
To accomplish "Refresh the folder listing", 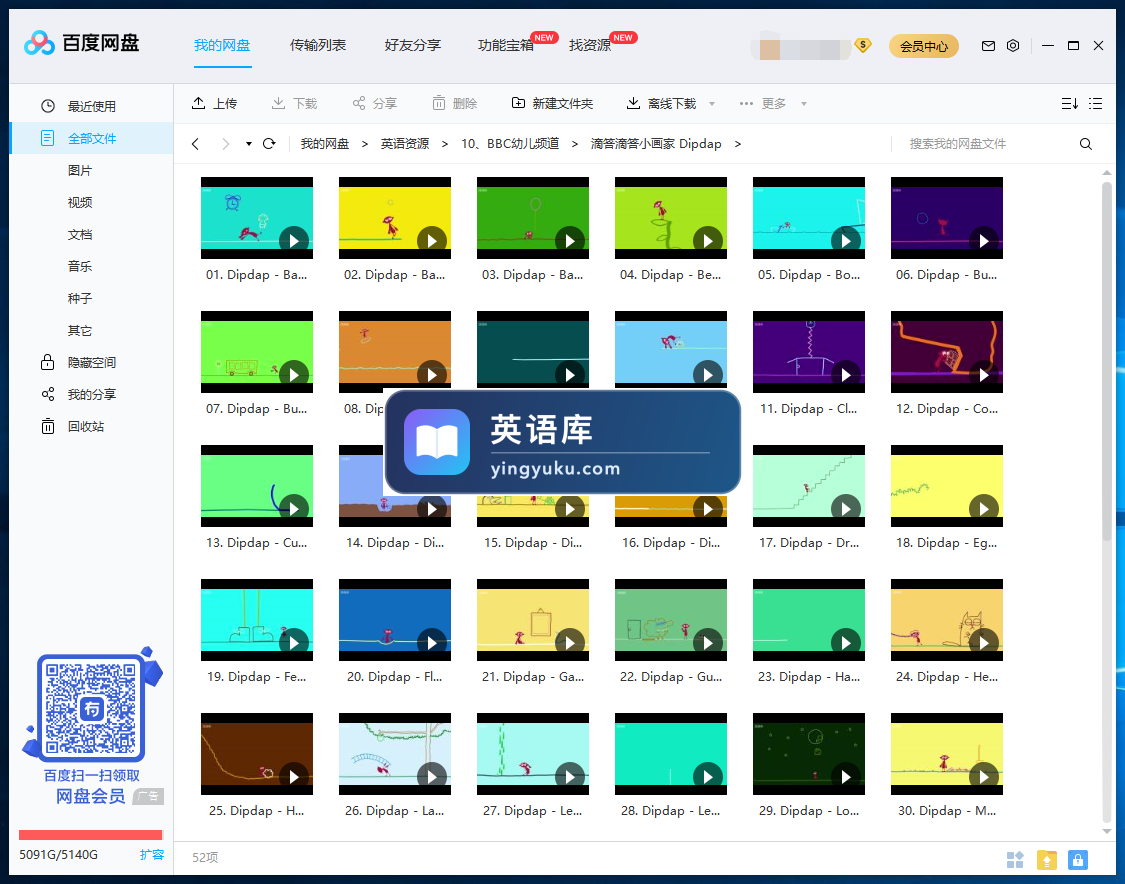I will point(269,144).
